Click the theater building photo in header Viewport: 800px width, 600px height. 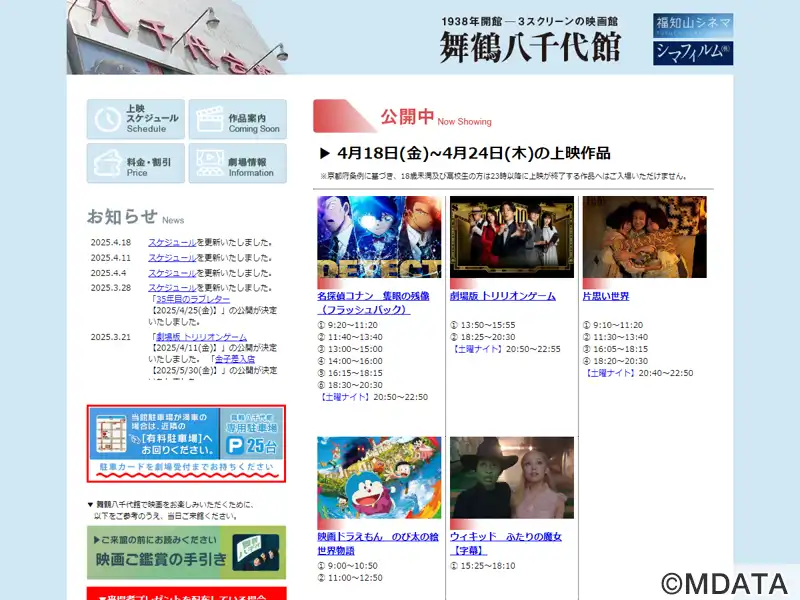178,37
